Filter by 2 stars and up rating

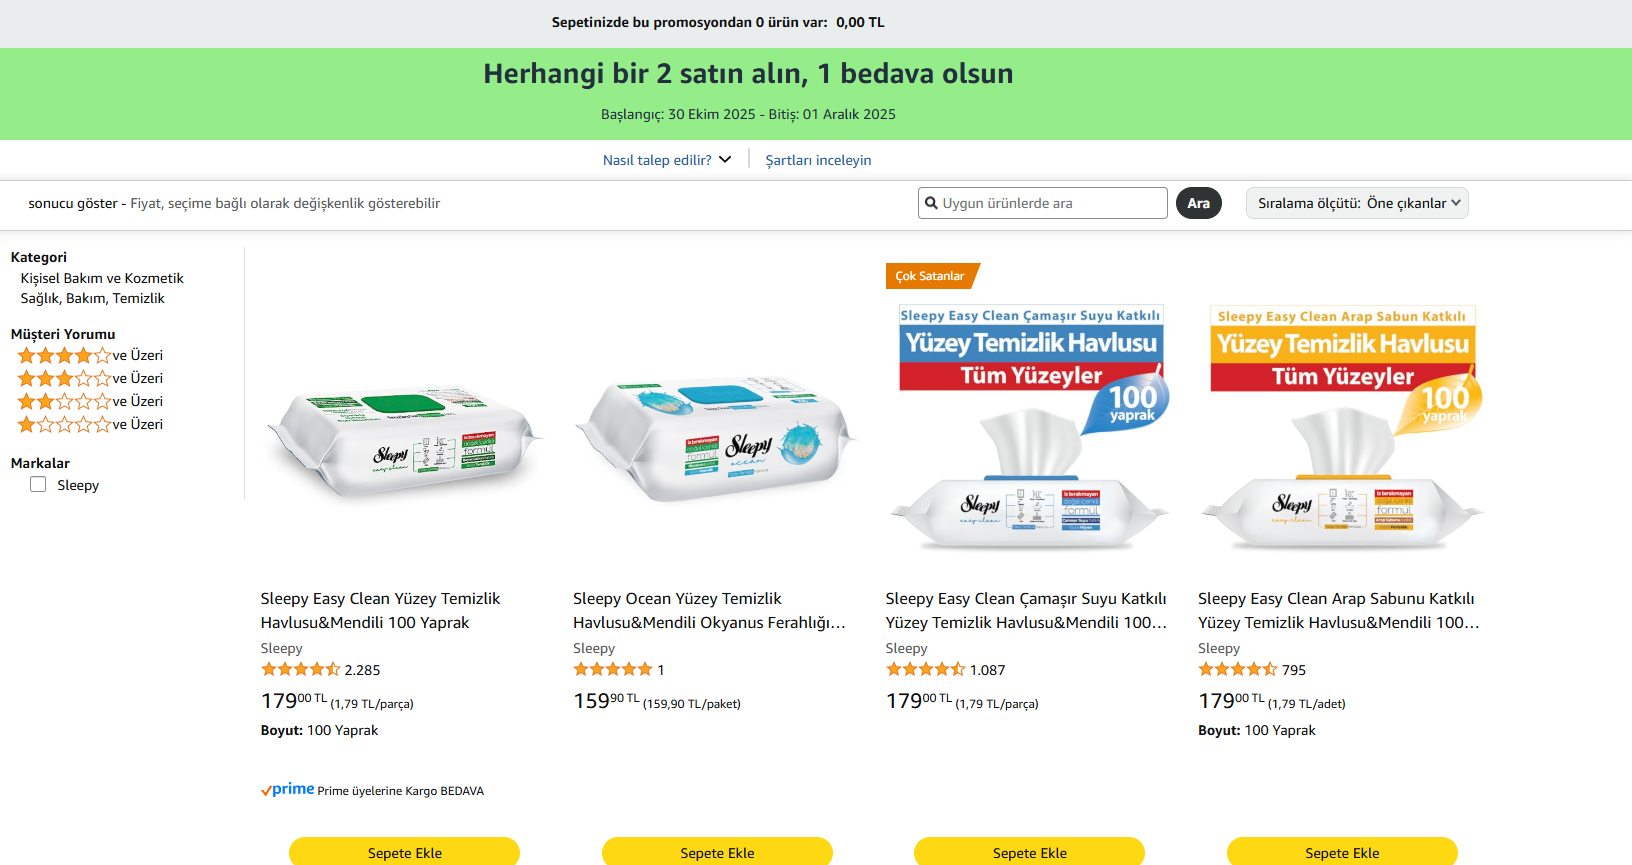coord(90,401)
